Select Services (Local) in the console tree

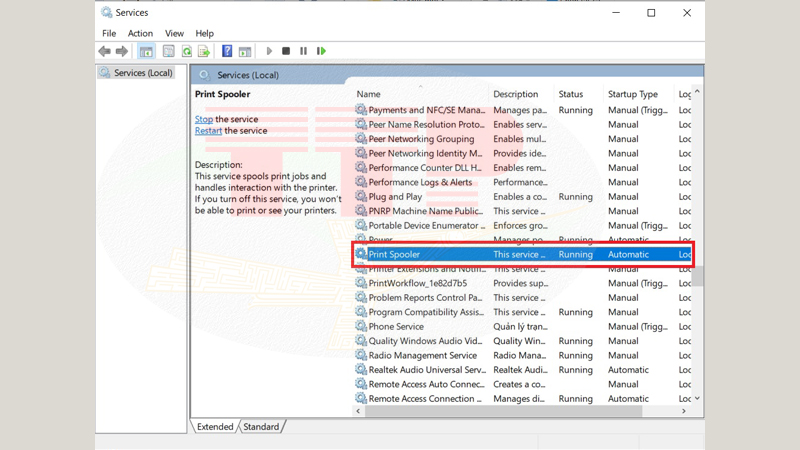click(x=137, y=72)
